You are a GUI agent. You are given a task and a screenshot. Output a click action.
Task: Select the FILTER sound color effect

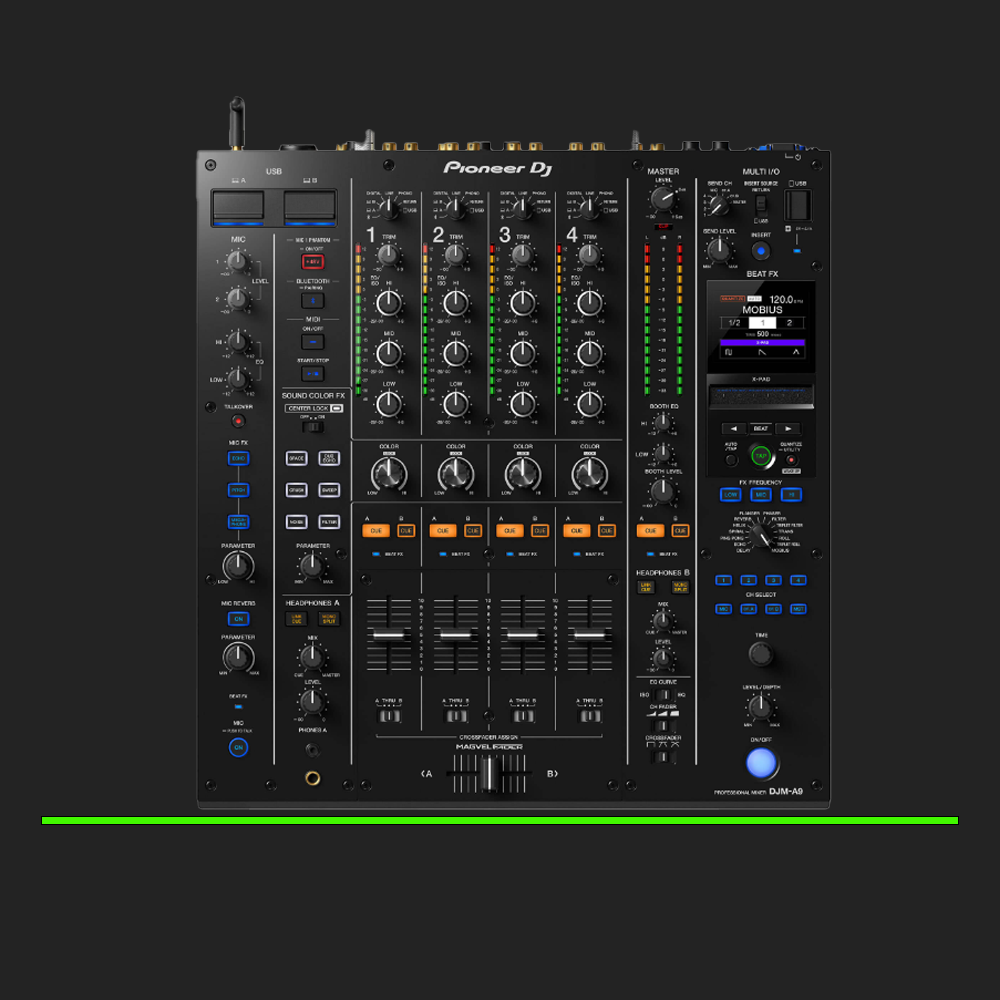click(329, 522)
